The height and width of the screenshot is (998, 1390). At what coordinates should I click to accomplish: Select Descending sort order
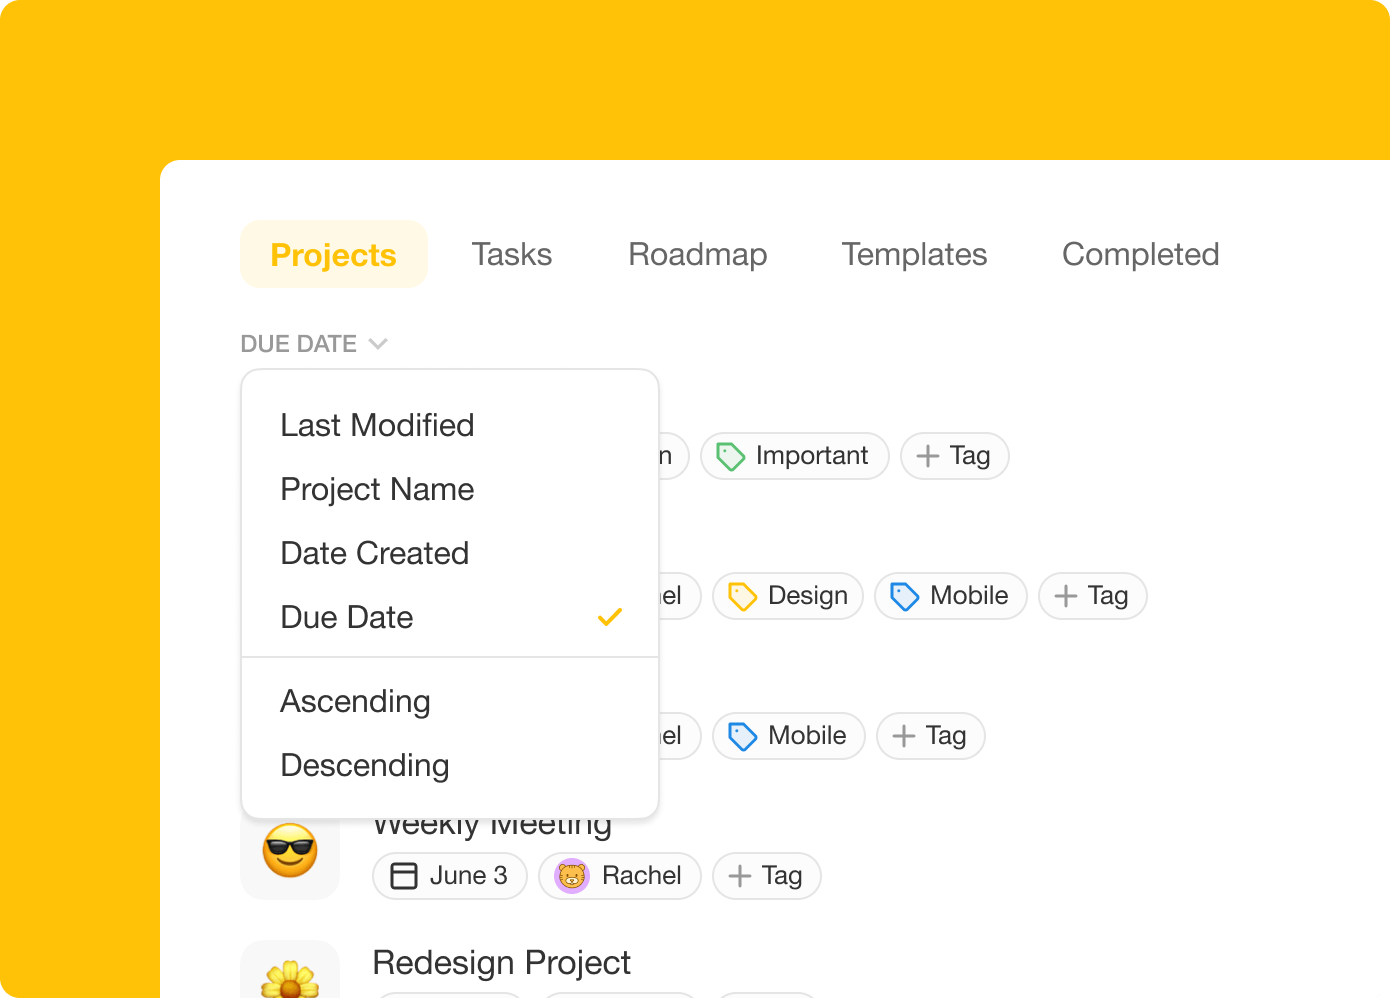click(x=364, y=765)
